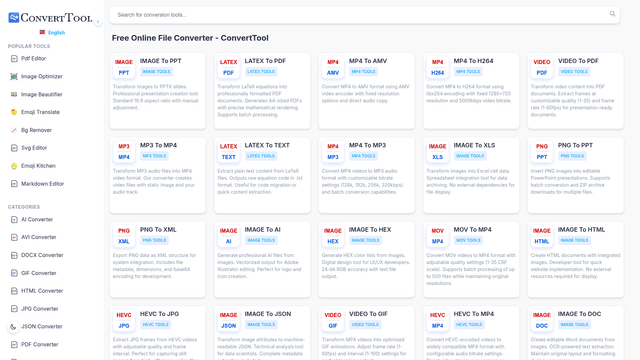The width and height of the screenshot is (640, 360).
Task: Click PNG TOOLS tag under PNG To XML
Action: click(154, 240)
